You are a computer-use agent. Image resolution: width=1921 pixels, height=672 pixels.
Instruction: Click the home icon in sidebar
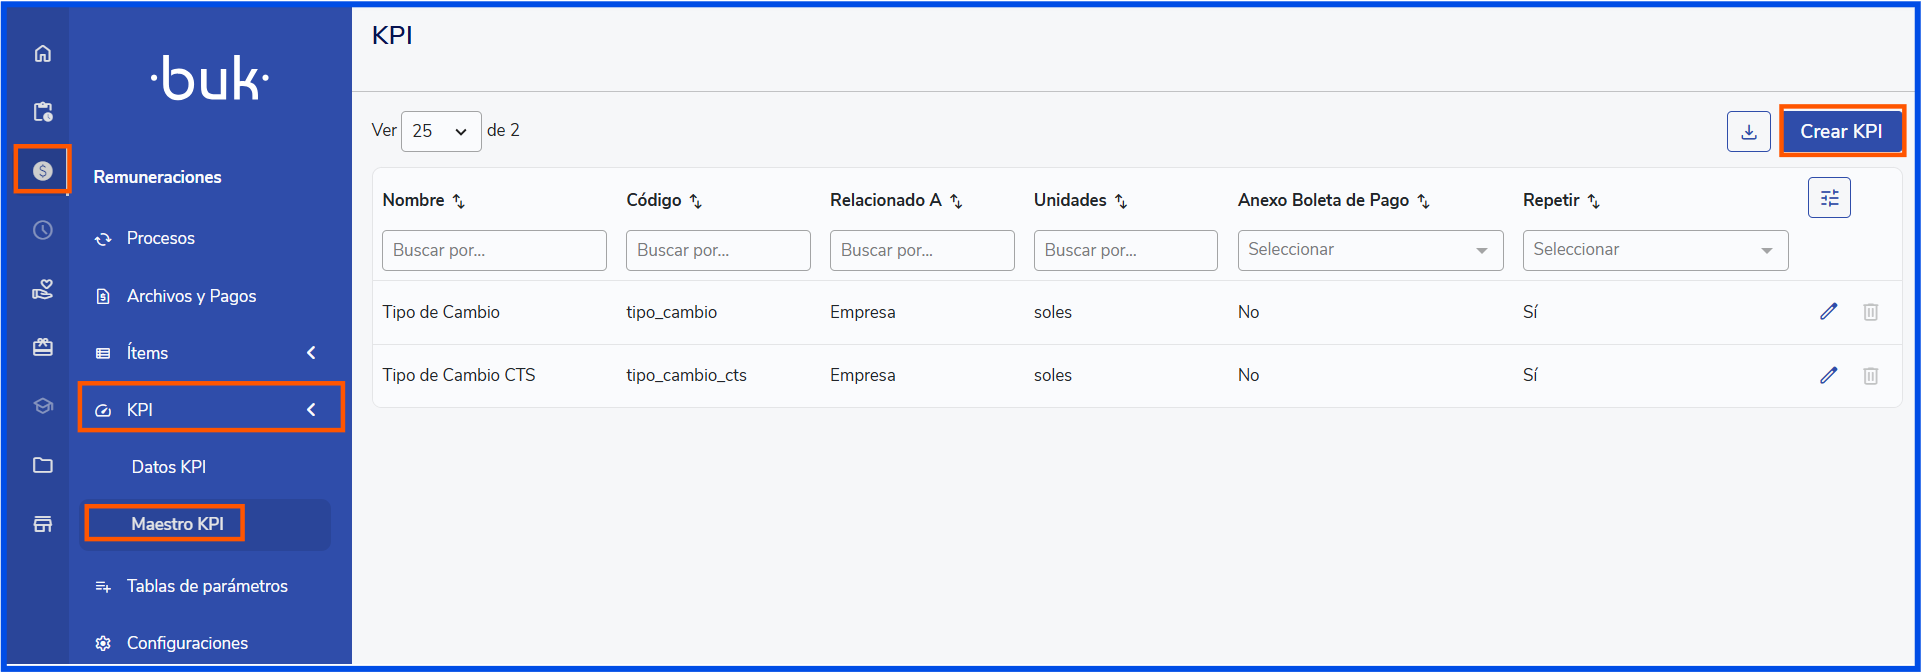pos(42,54)
